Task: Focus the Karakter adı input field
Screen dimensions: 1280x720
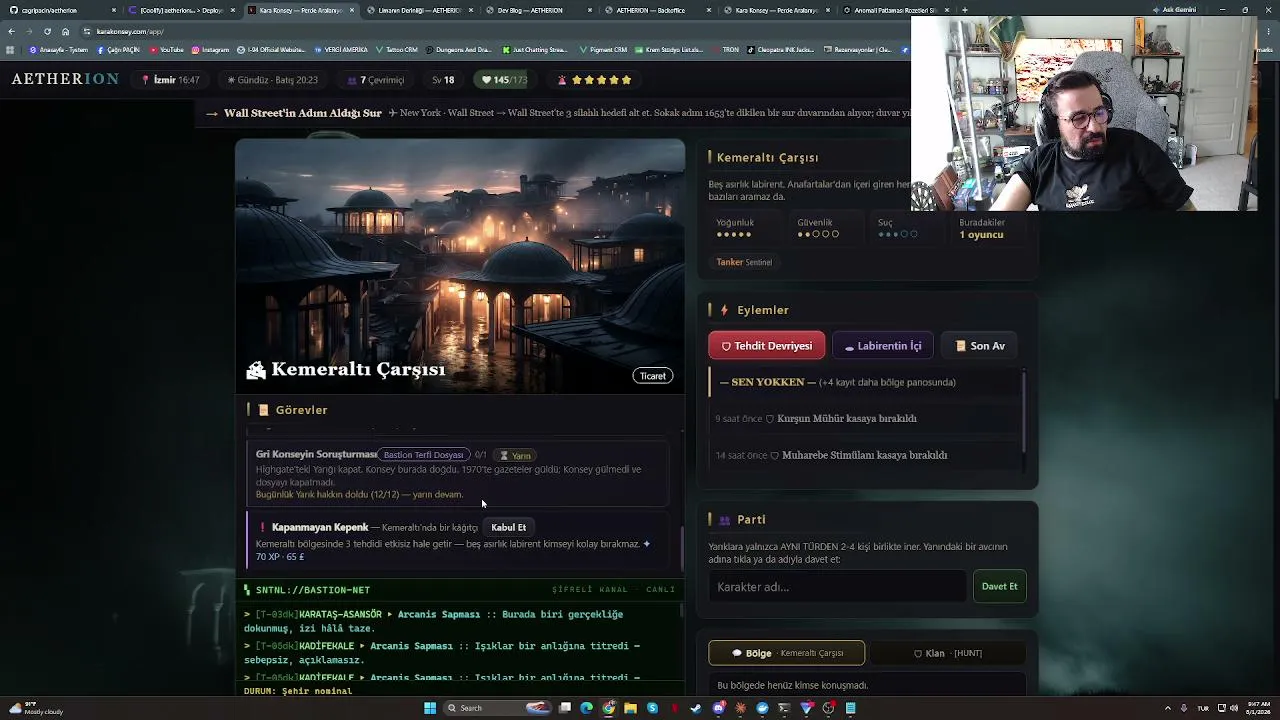Action: tap(838, 587)
